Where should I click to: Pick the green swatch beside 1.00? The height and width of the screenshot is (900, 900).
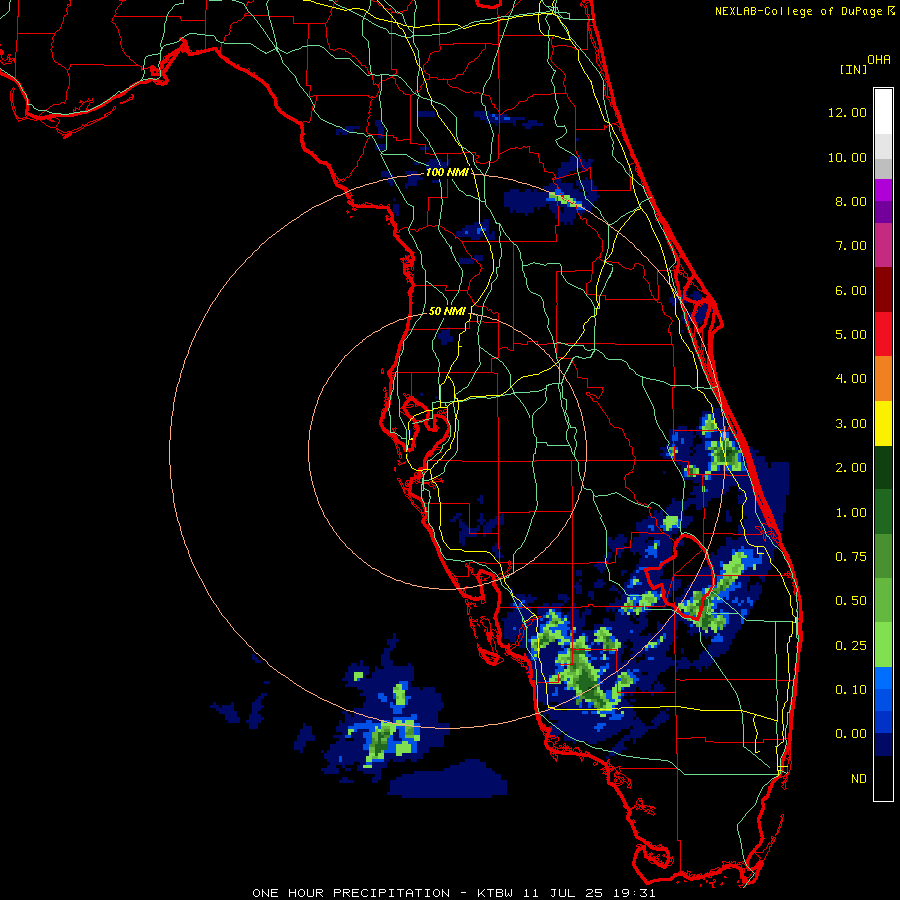point(883,512)
